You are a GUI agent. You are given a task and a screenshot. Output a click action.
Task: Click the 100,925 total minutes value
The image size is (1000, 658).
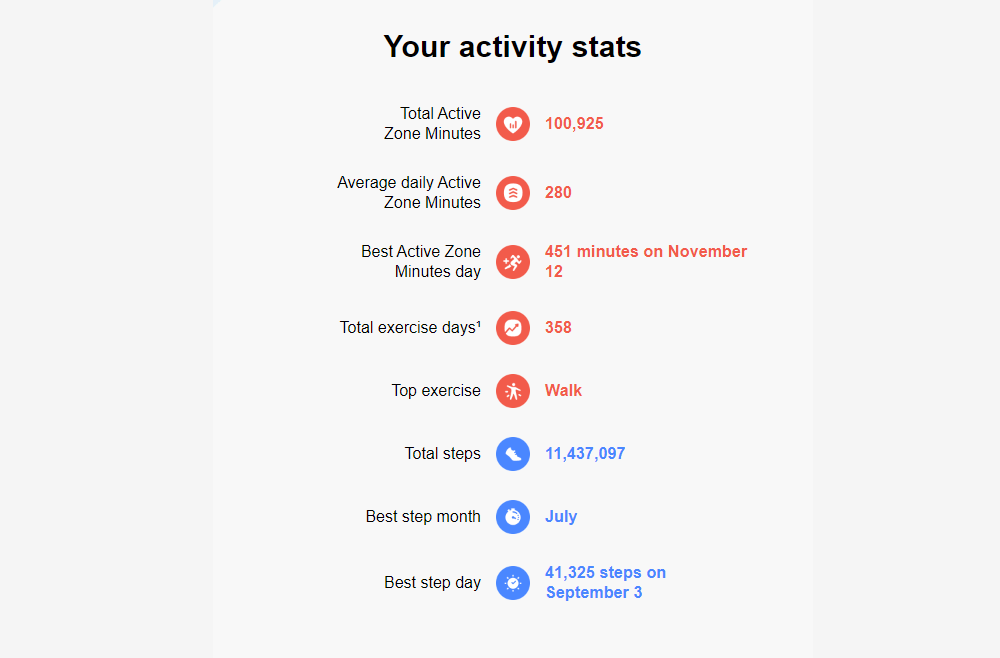[574, 124]
